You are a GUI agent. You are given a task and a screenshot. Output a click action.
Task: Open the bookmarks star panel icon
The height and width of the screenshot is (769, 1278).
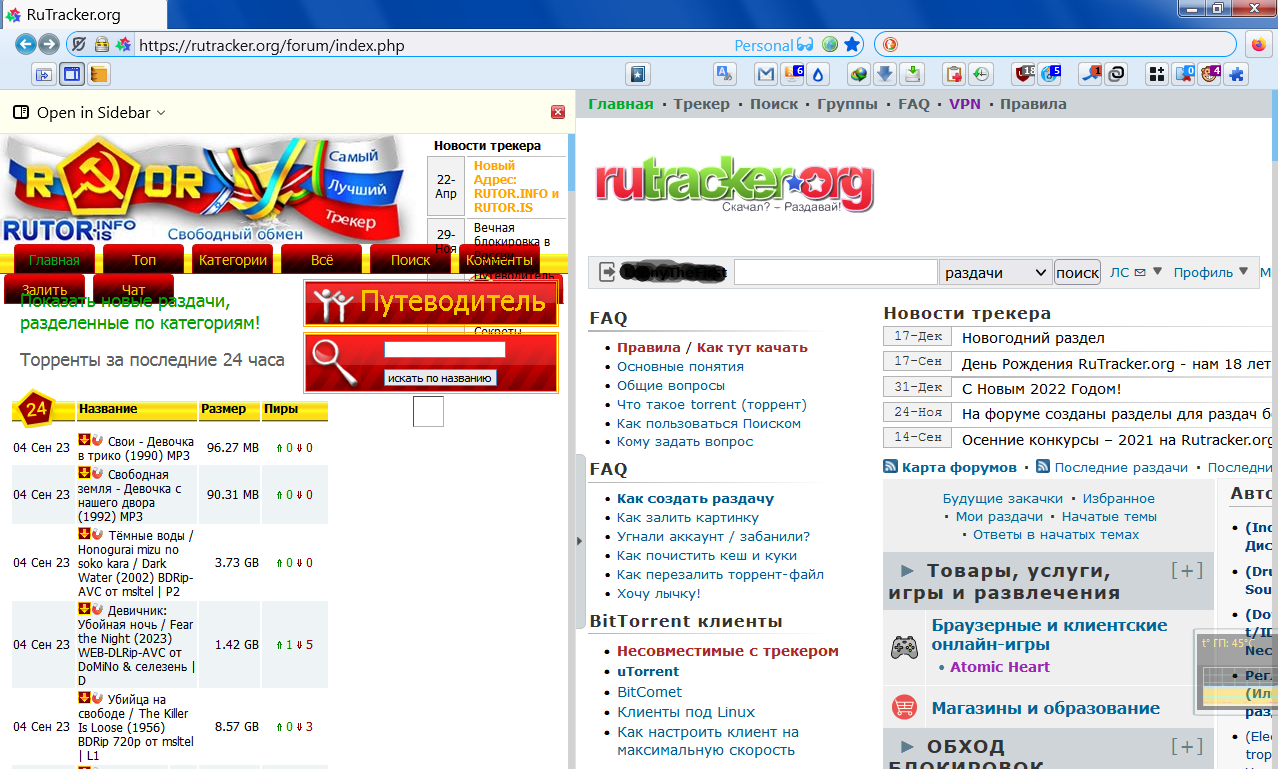[x=638, y=74]
